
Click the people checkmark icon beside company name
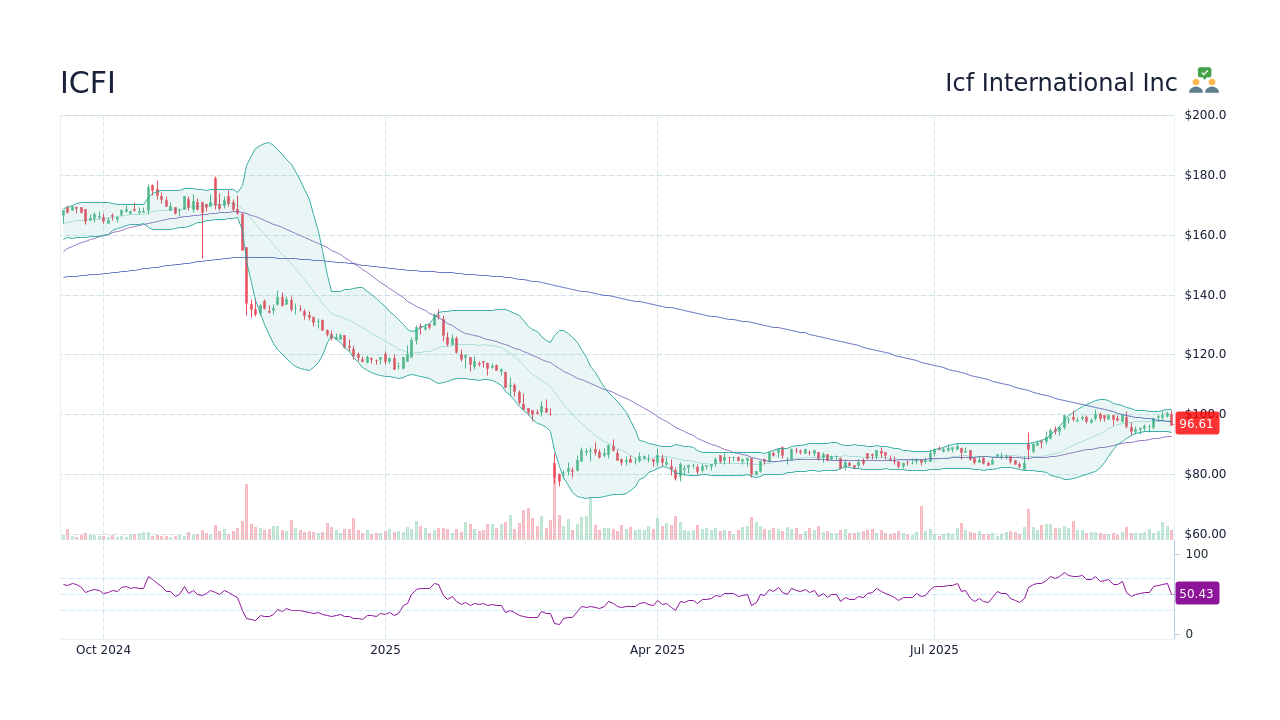[x=1204, y=81]
